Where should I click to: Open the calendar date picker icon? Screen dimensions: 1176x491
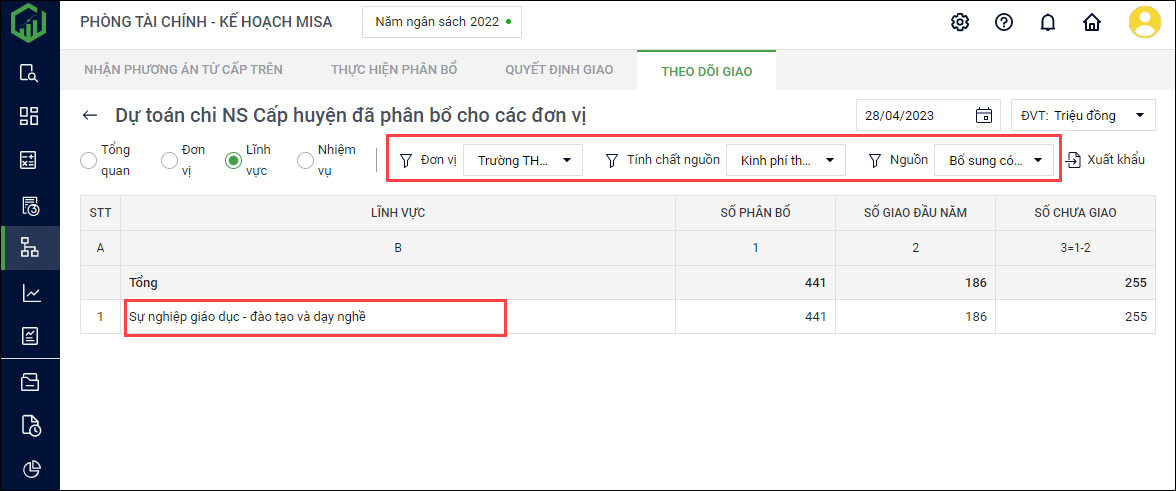[x=983, y=115]
